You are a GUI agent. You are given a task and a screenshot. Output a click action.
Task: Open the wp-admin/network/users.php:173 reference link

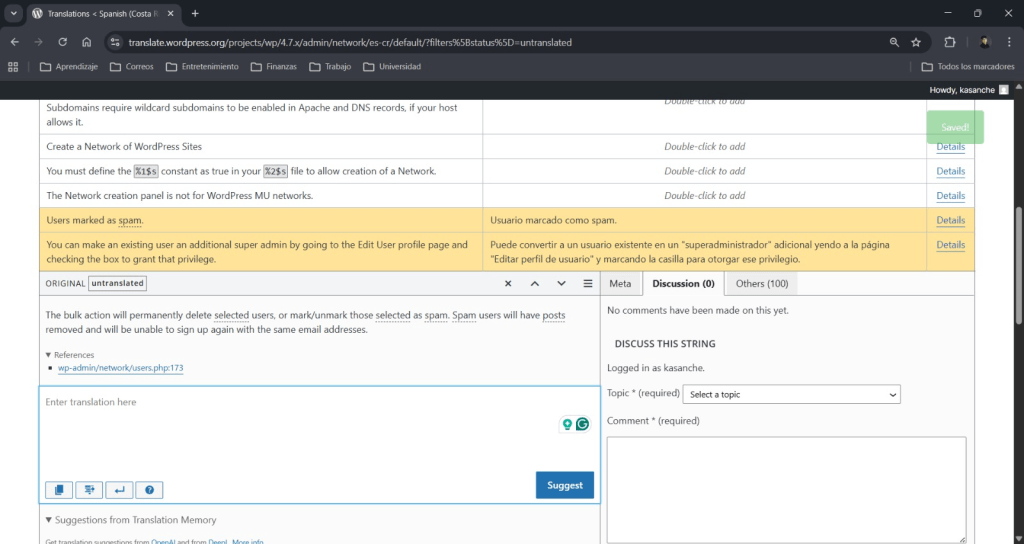pos(120,368)
